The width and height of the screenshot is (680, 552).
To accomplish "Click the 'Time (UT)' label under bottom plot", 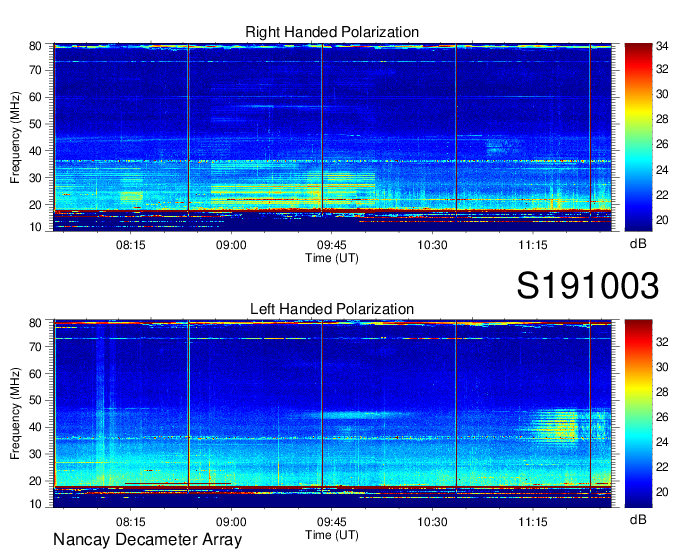I will tap(332, 535).
